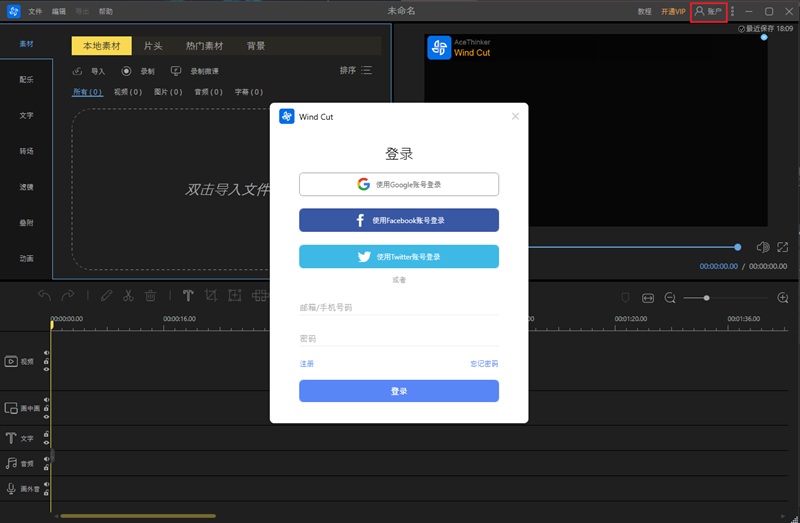This screenshot has width=800, height=523.
Task: Lock the 文字 track
Action: pos(46,434)
